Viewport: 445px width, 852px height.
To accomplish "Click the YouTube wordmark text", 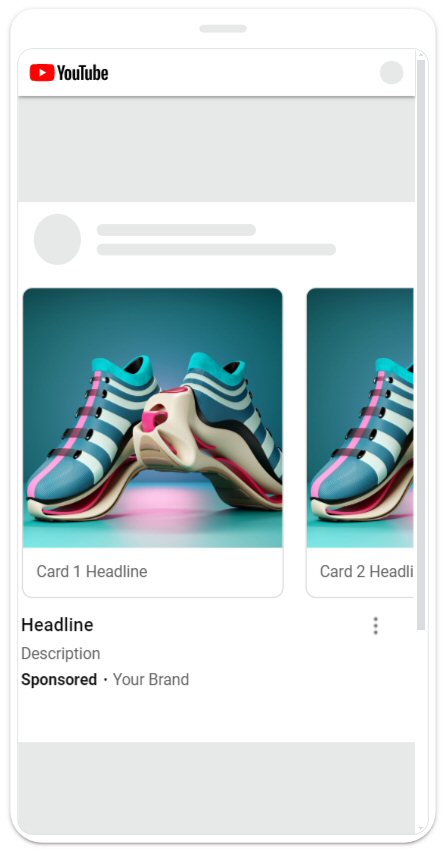I will (83, 73).
